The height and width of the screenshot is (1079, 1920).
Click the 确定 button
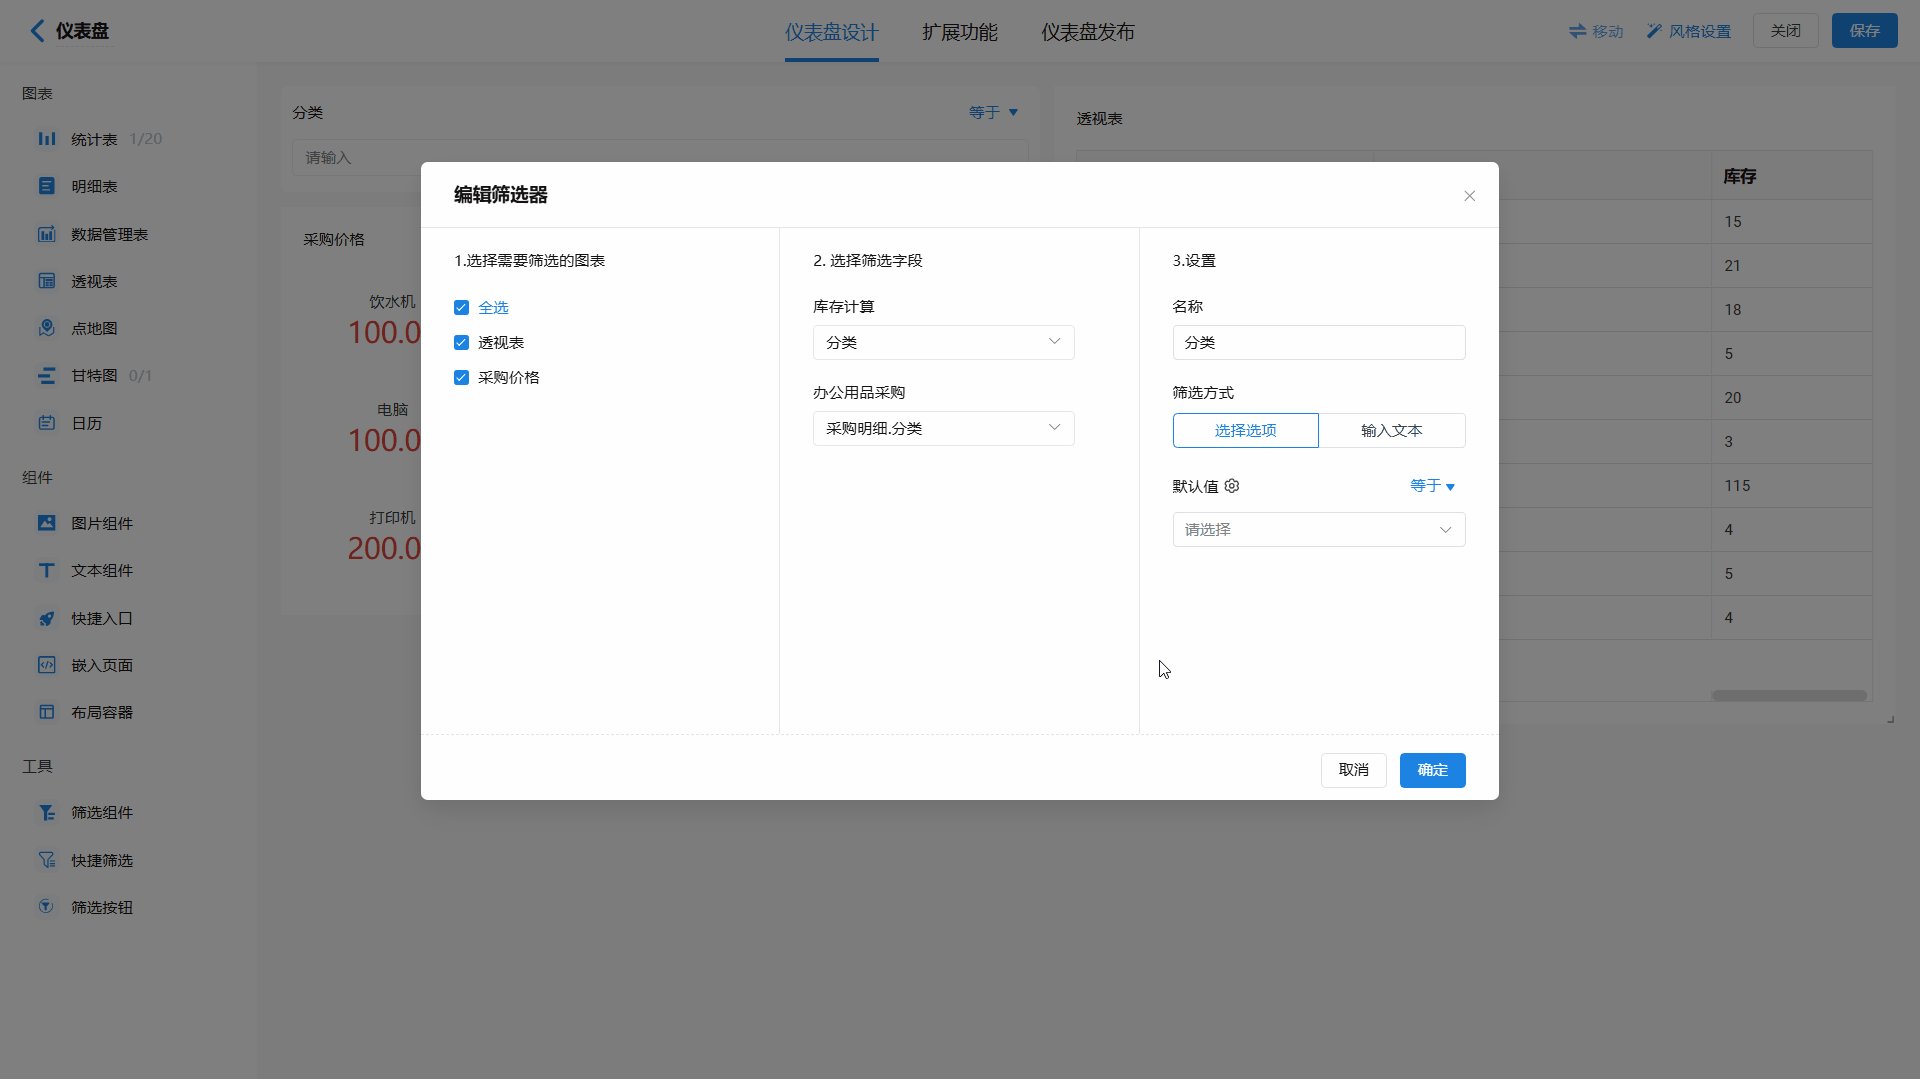(1432, 770)
